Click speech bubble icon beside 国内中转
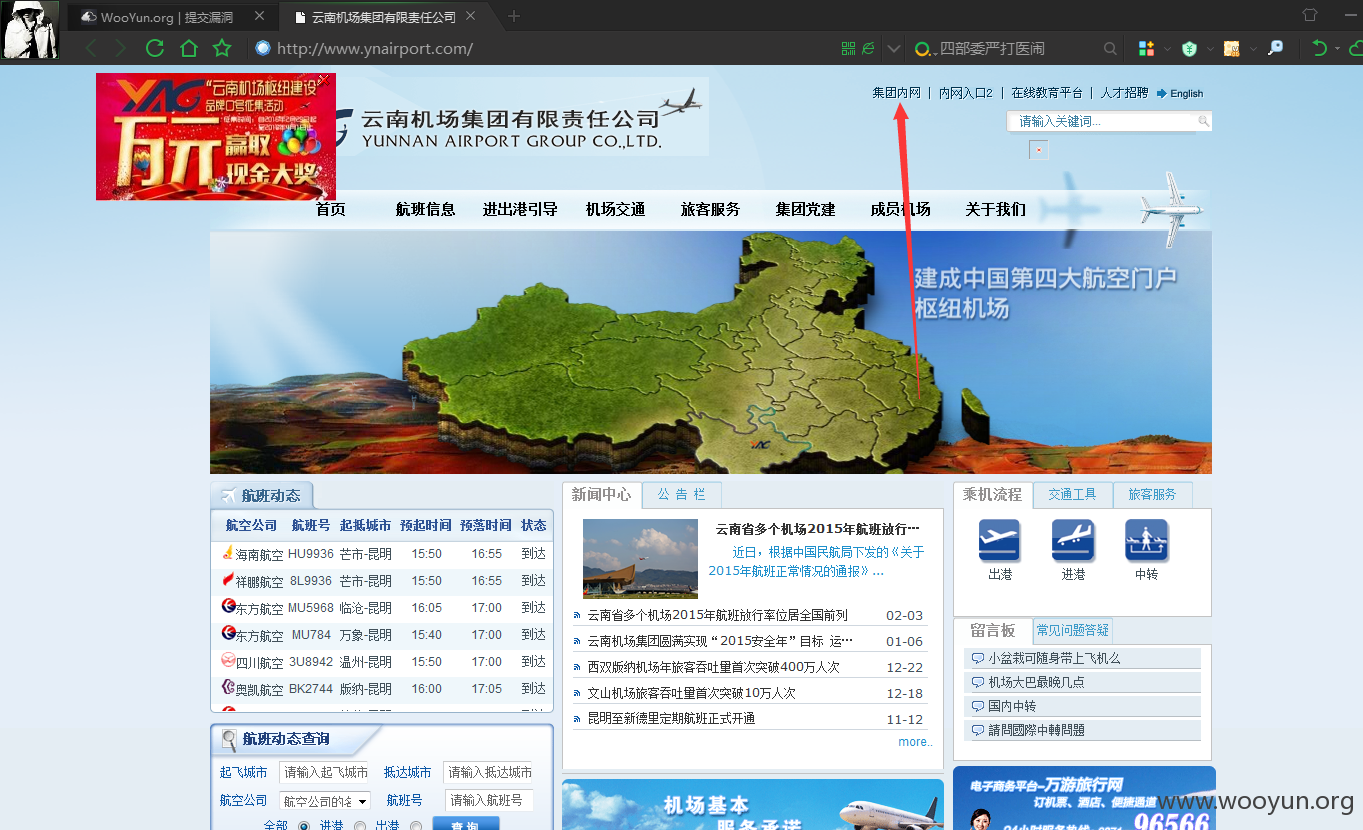Viewport: 1363px width, 830px height. point(977,706)
